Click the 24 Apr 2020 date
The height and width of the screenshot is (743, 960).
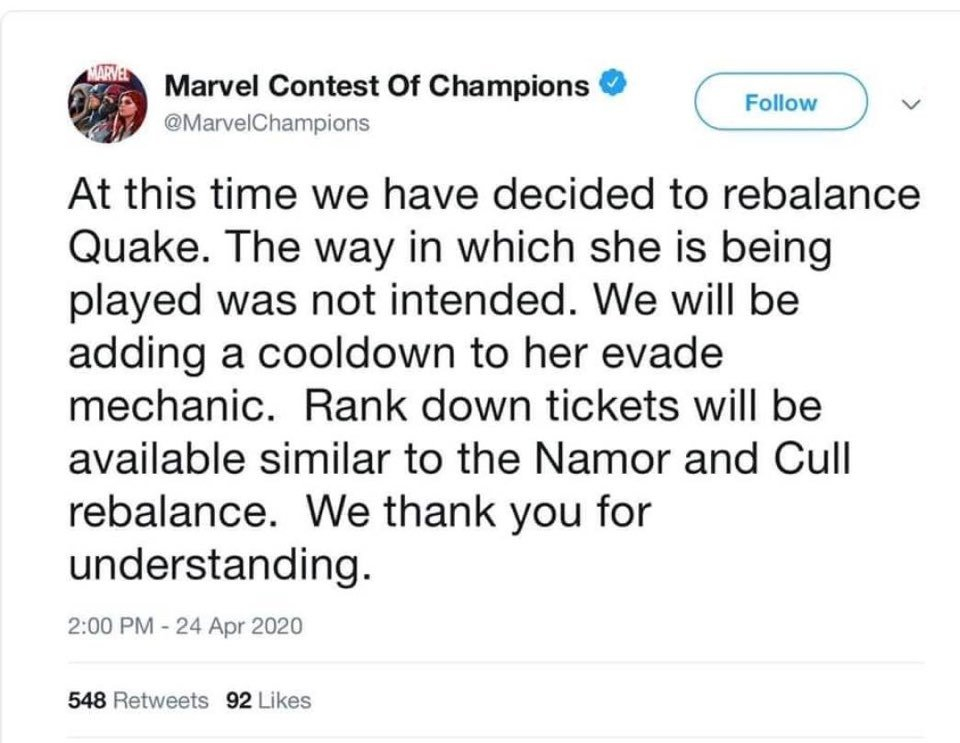click(x=239, y=626)
